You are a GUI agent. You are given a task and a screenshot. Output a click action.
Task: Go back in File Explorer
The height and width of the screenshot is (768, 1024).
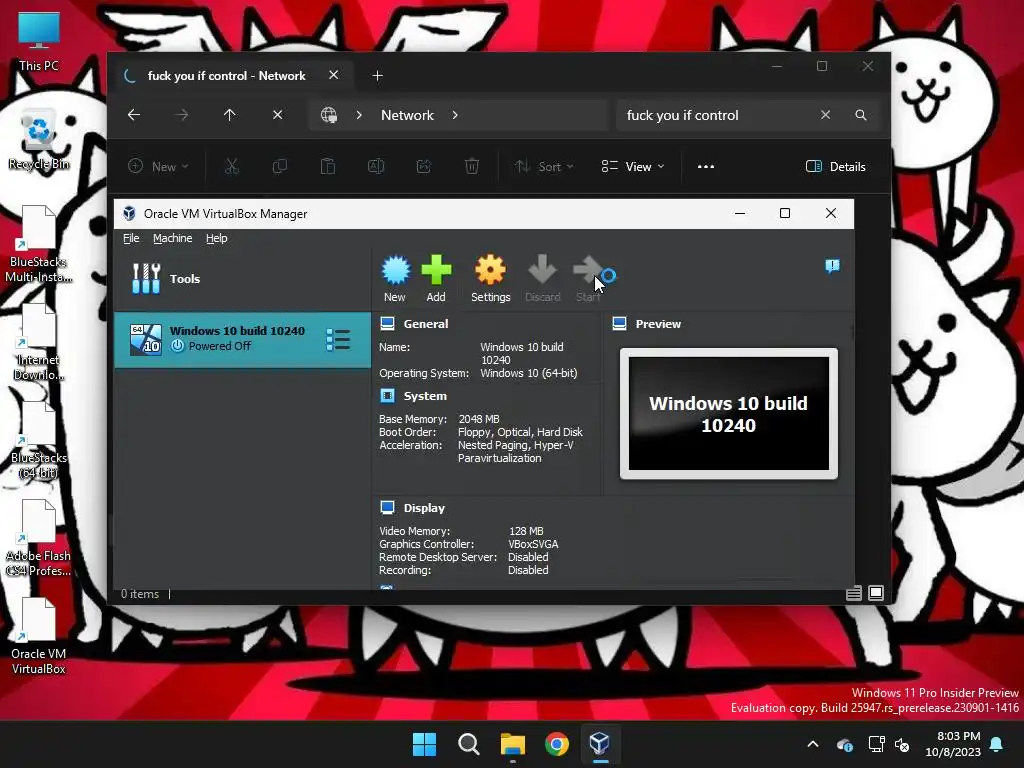click(134, 115)
